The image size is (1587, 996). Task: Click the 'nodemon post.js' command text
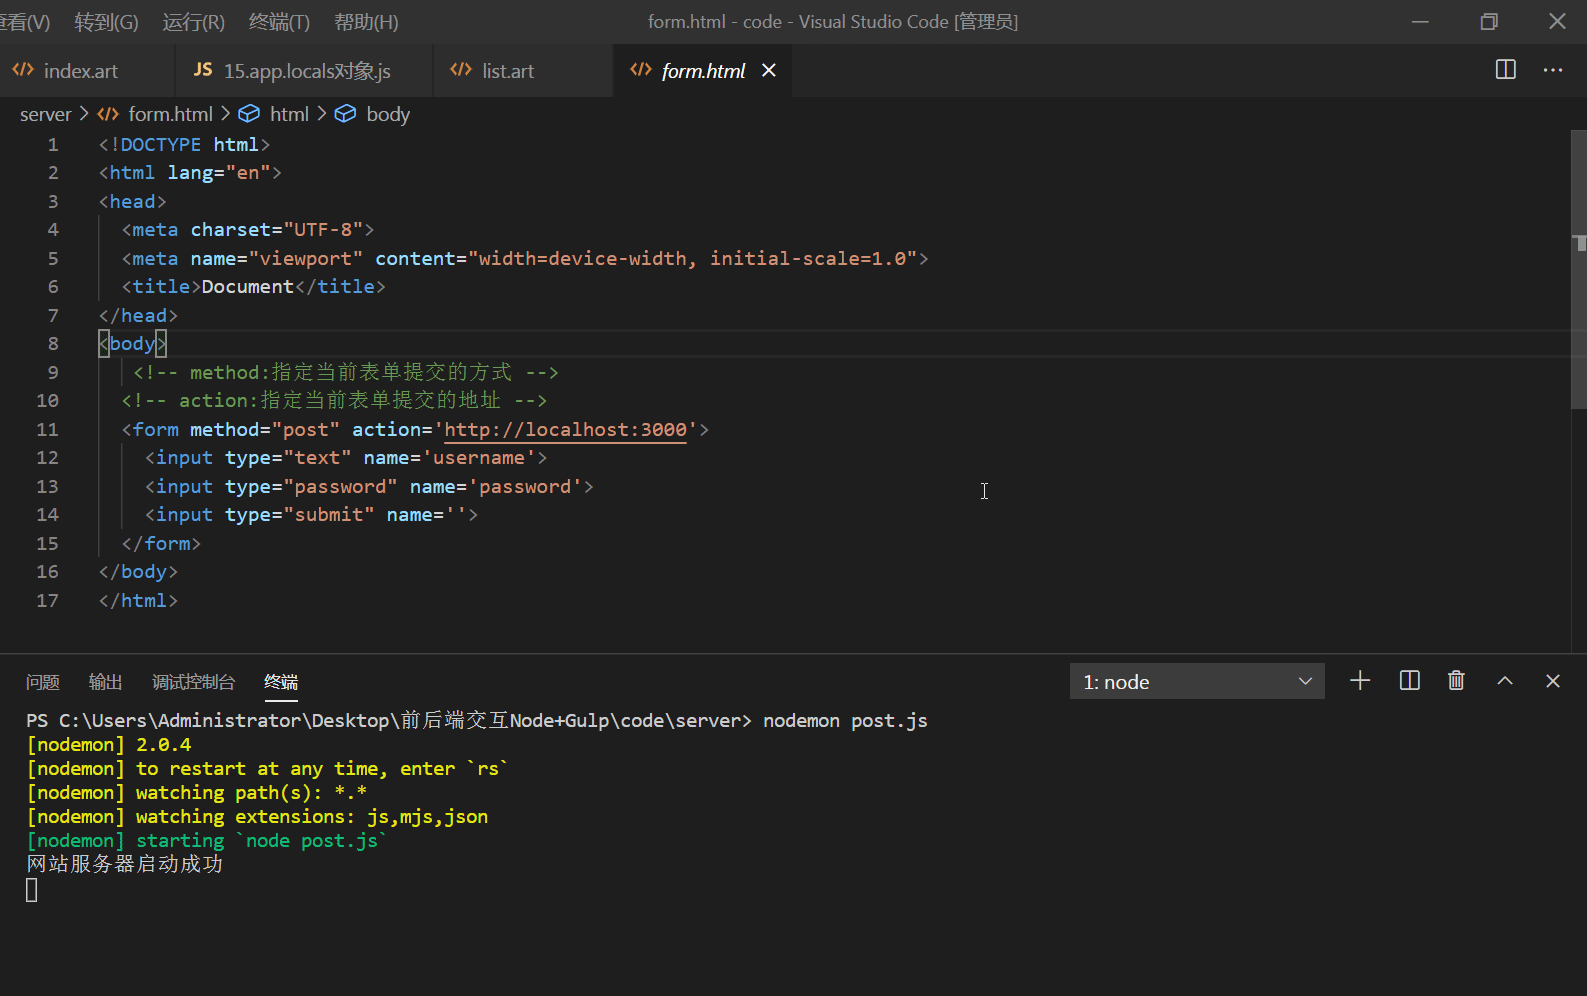[845, 721]
